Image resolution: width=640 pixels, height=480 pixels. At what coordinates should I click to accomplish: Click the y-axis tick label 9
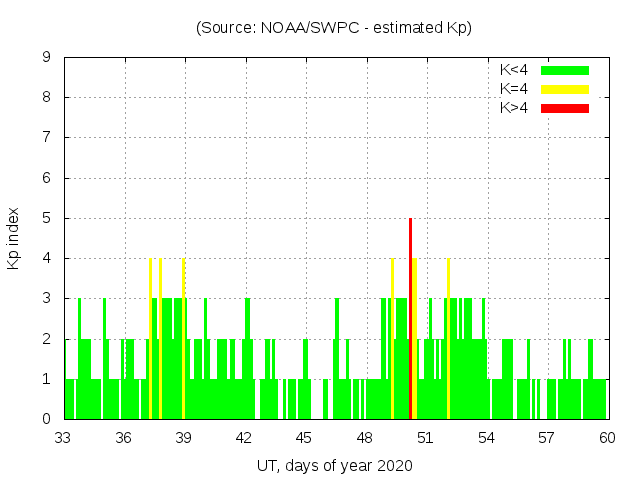(47, 58)
